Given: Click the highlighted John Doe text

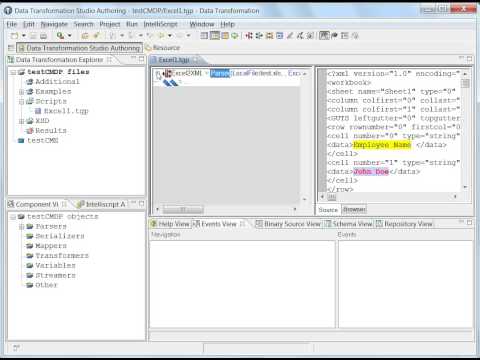Looking at the screenshot, I should 371,172.
